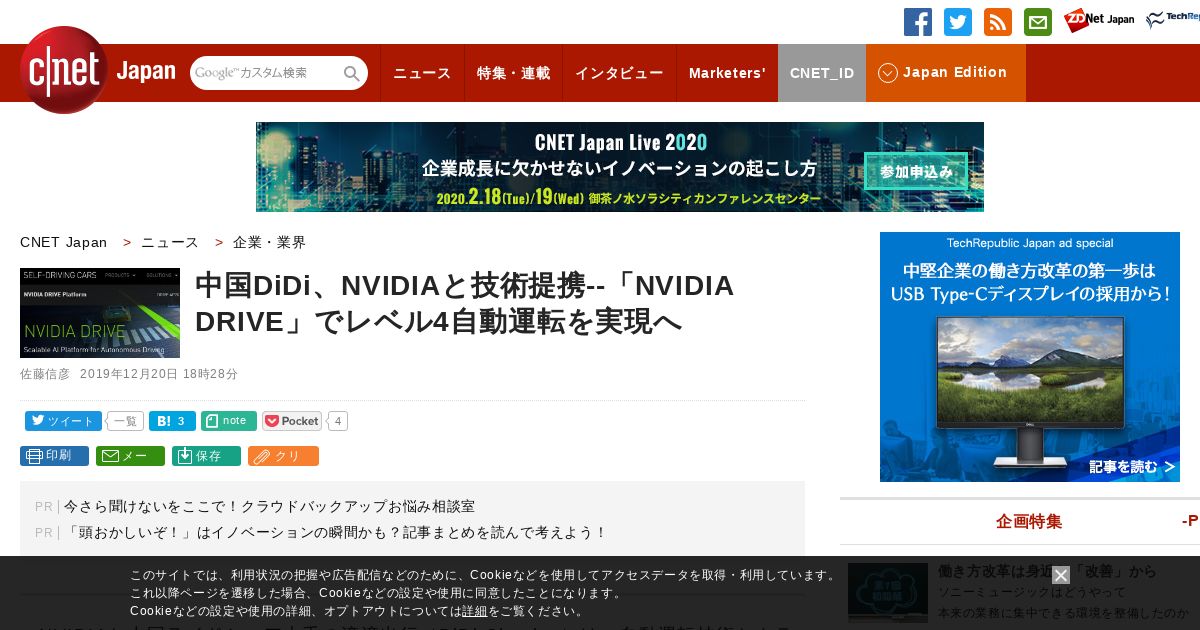Open the Twitter icon in top bar
This screenshot has height=630, width=1200.
pos(958,22)
